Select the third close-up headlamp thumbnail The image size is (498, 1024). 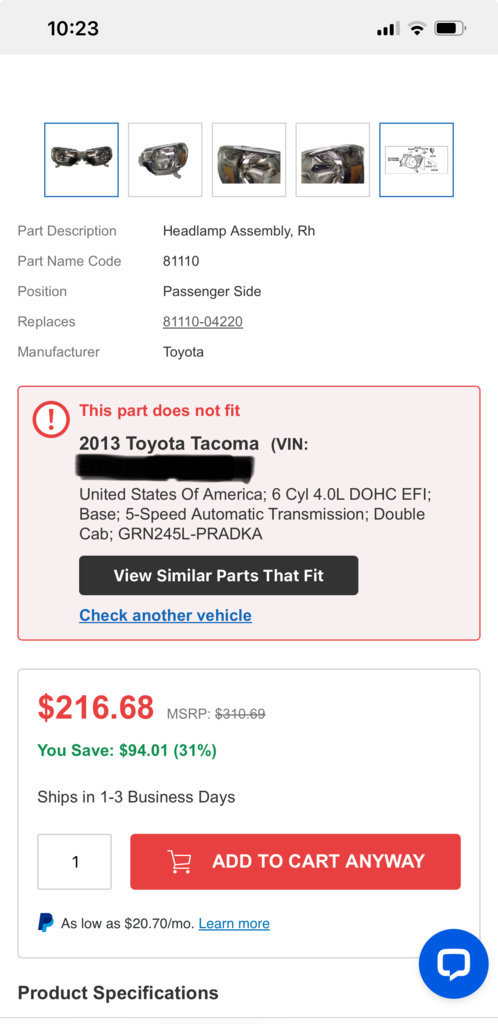click(x=249, y=159)
